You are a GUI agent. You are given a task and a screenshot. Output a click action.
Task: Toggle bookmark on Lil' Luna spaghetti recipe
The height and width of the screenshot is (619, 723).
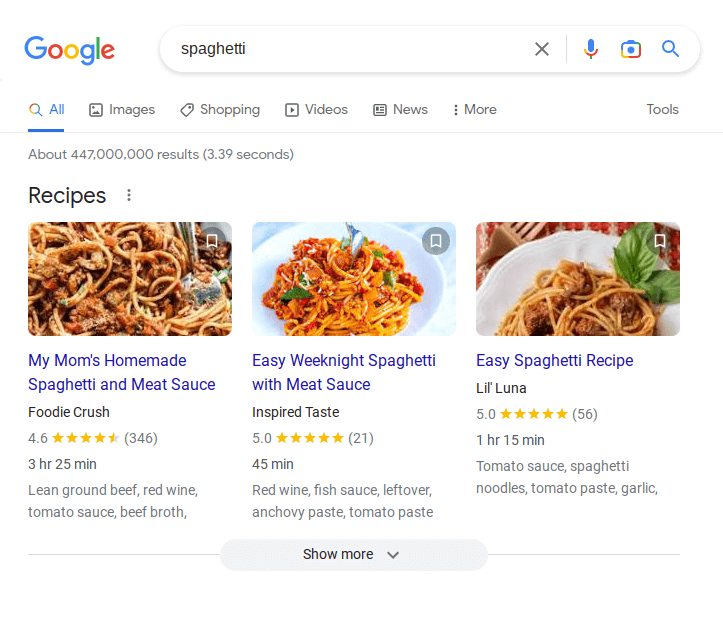(660, 241)
